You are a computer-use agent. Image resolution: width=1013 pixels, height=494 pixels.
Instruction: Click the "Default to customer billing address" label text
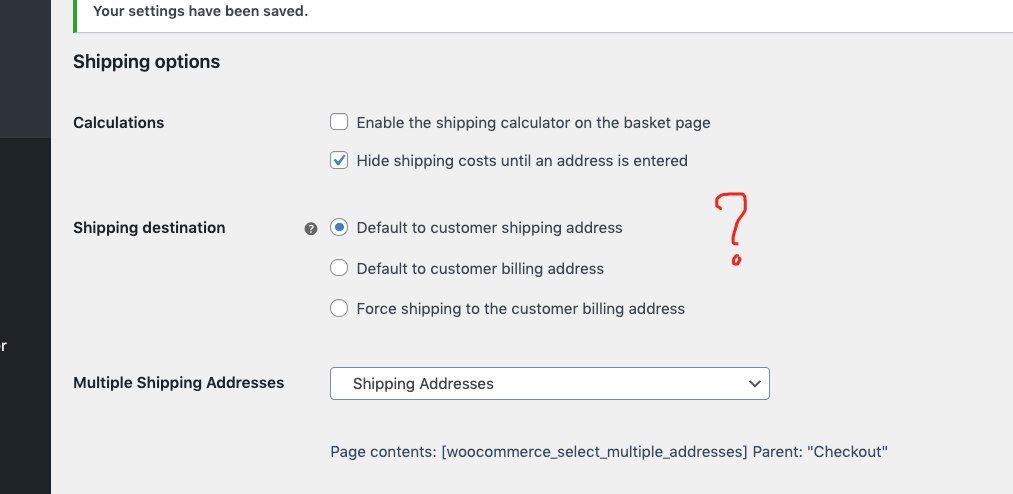pyautogui.click(x=480, y=269)
